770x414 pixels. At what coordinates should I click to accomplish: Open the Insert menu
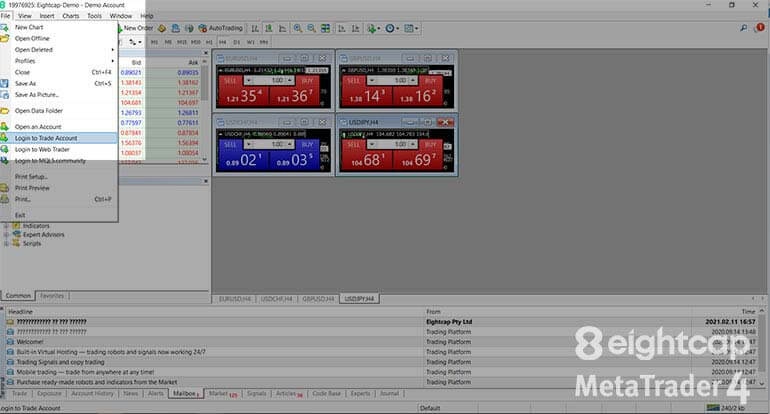47,16
